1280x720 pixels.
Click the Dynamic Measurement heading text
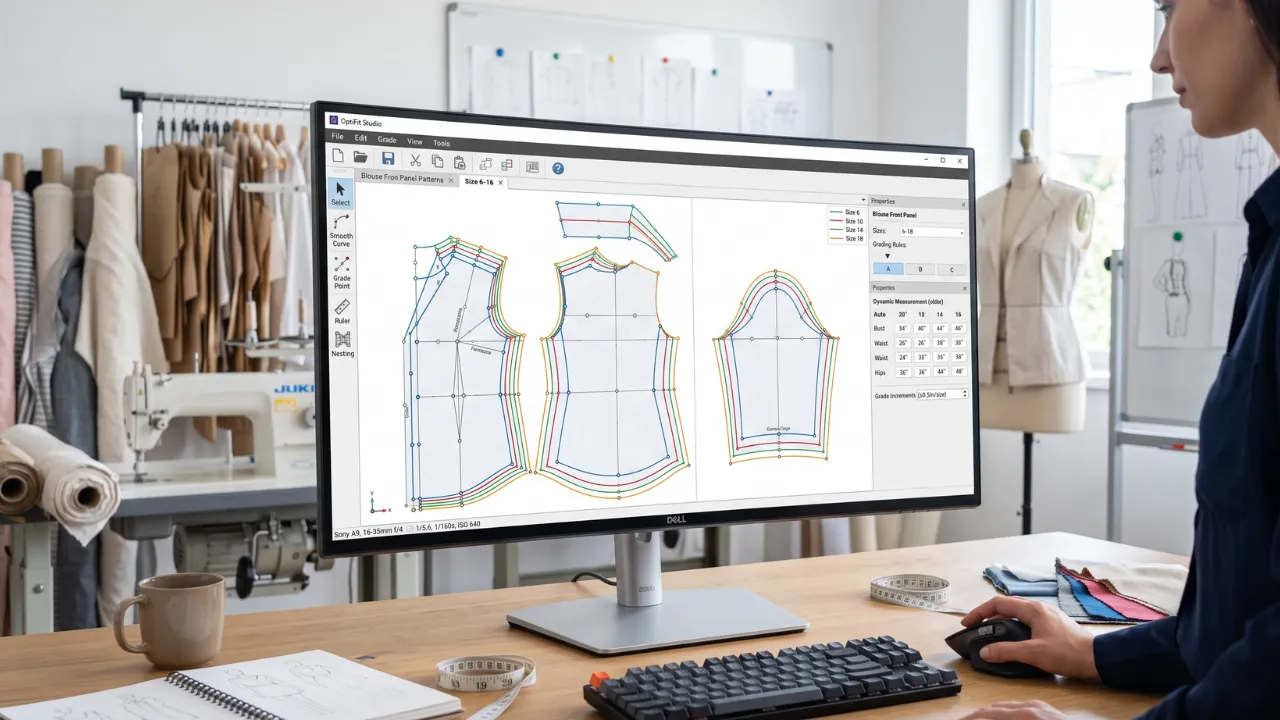point(908,301)
